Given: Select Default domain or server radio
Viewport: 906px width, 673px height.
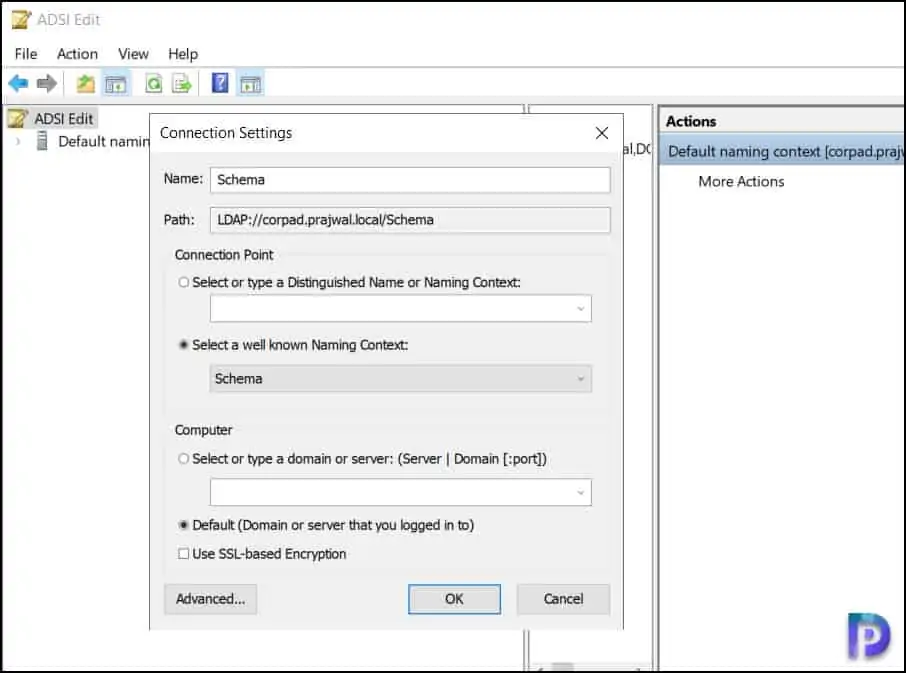Looking at the screenshot, I should 183,525.
